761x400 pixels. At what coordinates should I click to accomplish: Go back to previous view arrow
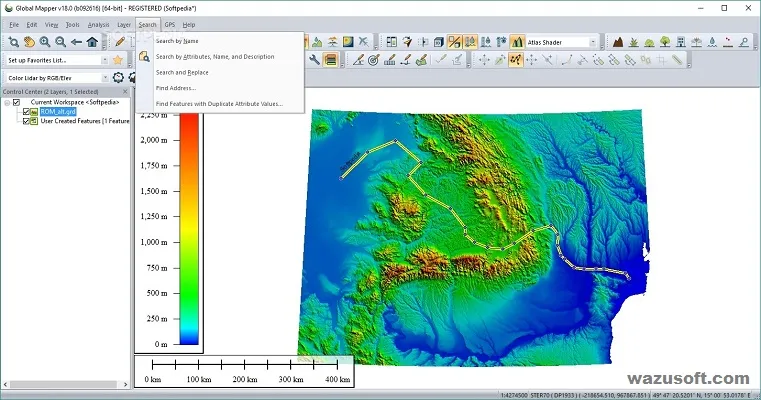click(x=76, y=42)
